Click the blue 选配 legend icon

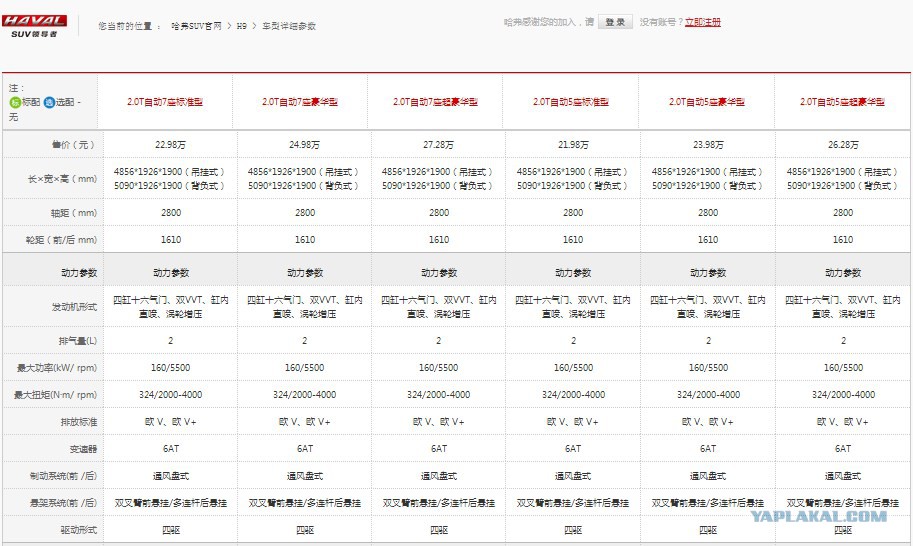pyautogui.click(x=49, y=102)
